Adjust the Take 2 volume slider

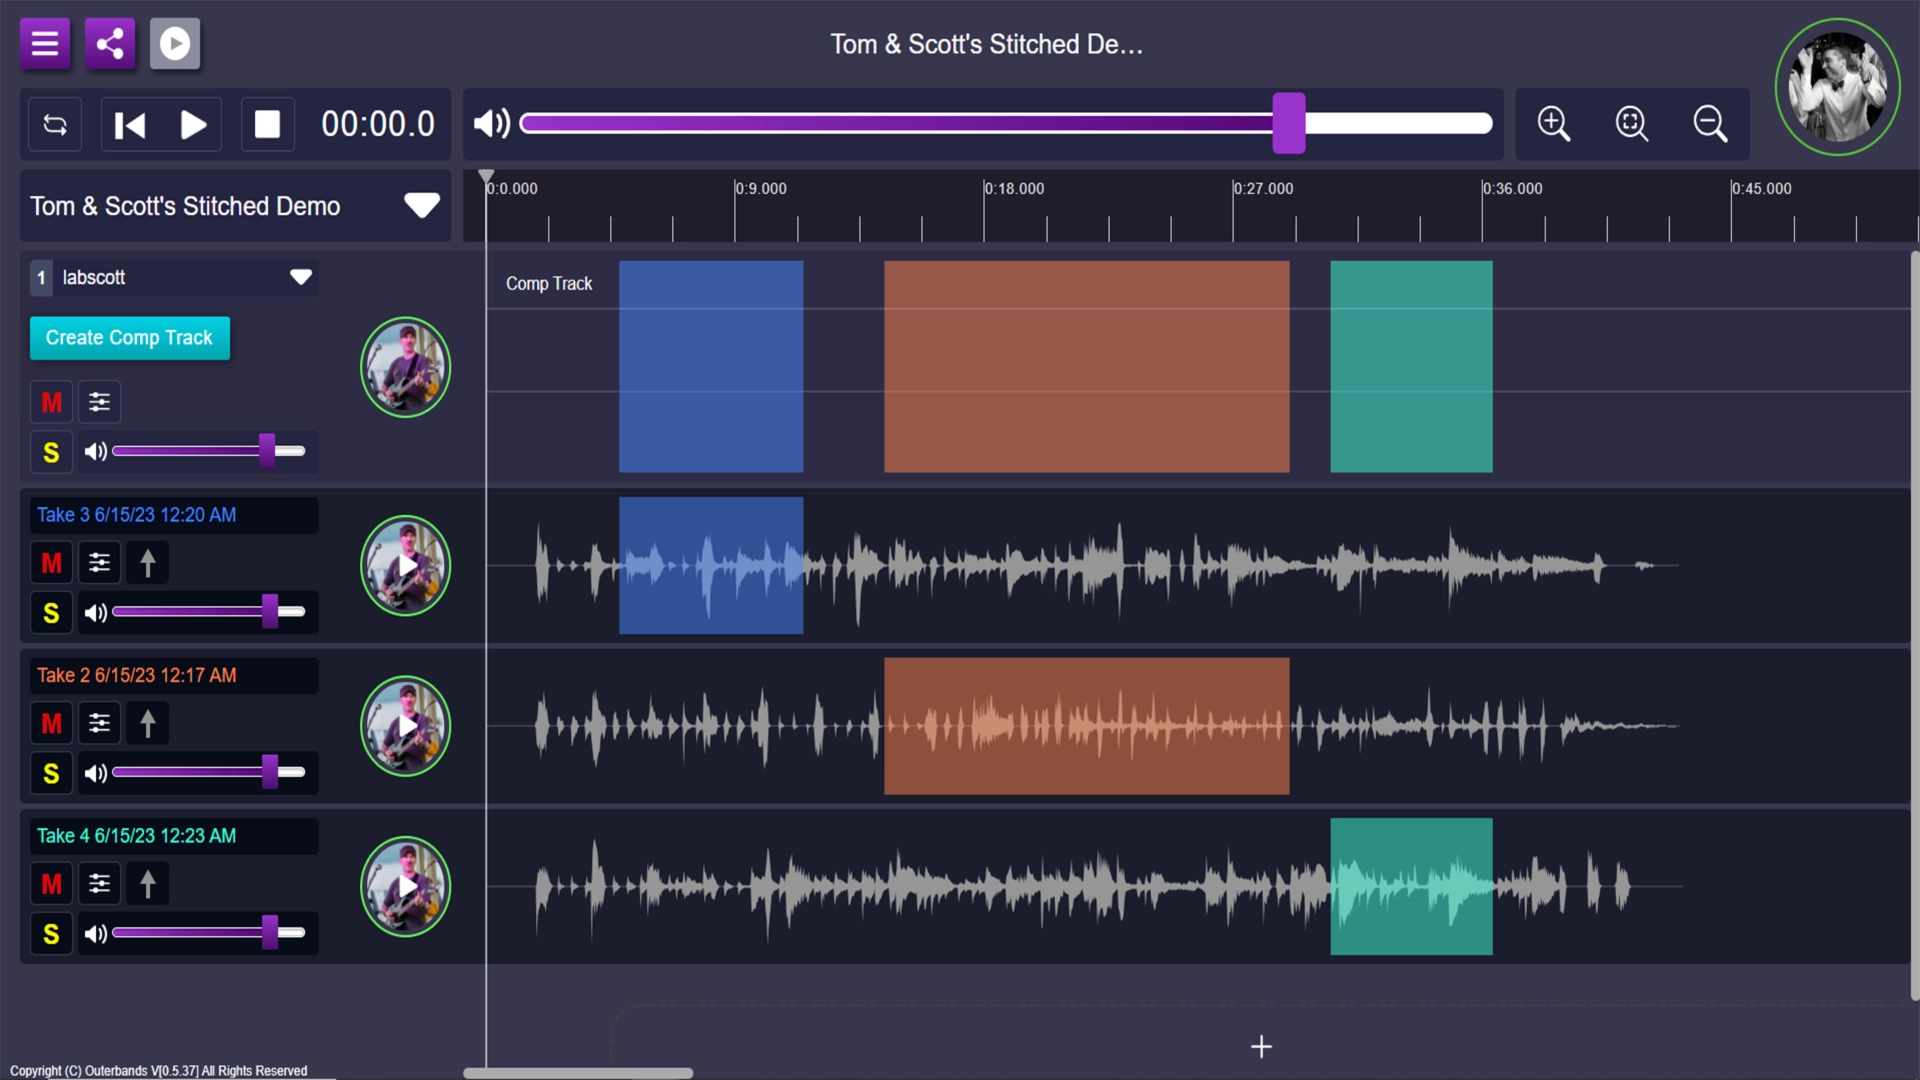[x=270, y=771]
